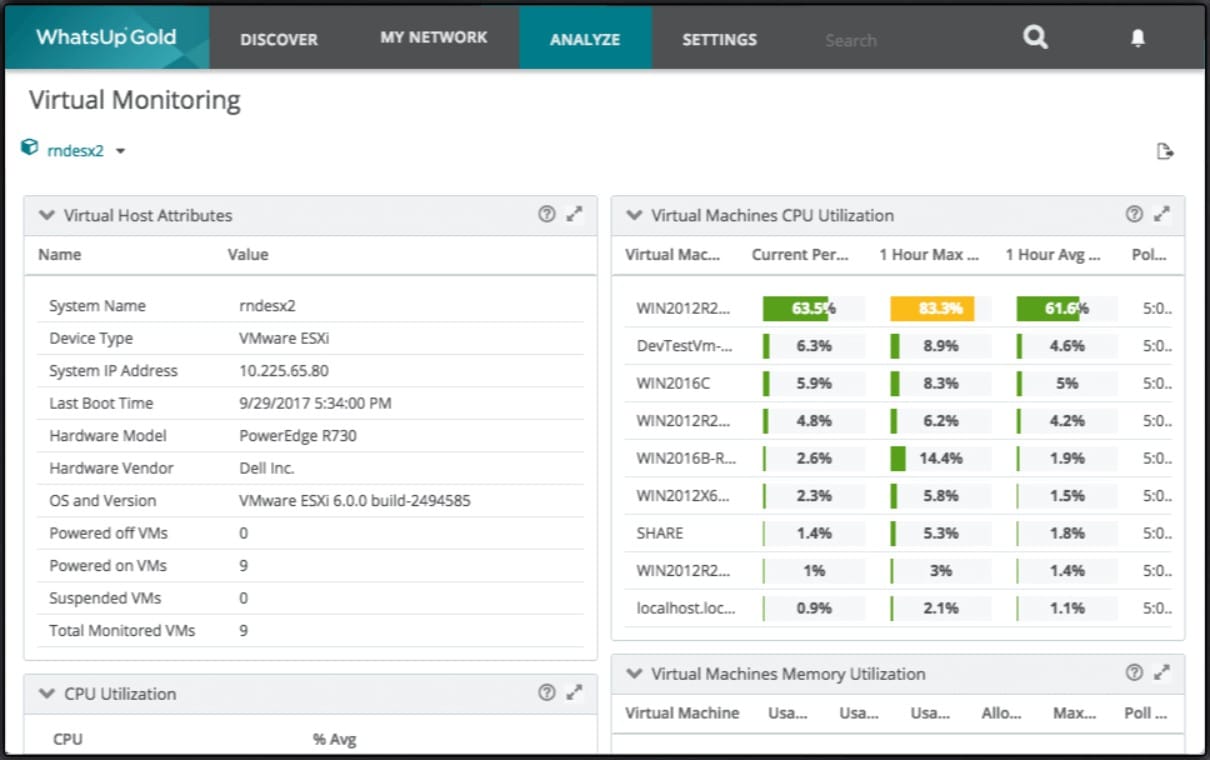
Task: Click the Total Monitored VMs label
Action: [x=122, y=630]
